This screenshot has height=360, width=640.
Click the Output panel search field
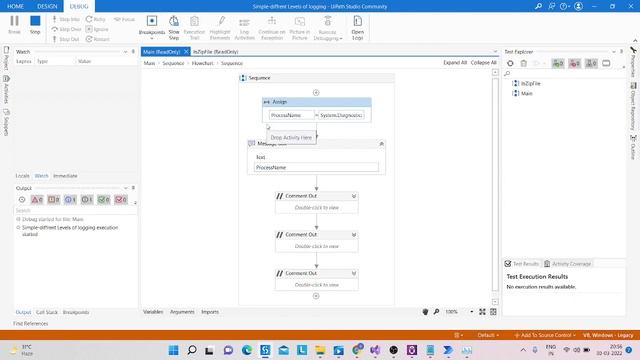coord(75,211)
